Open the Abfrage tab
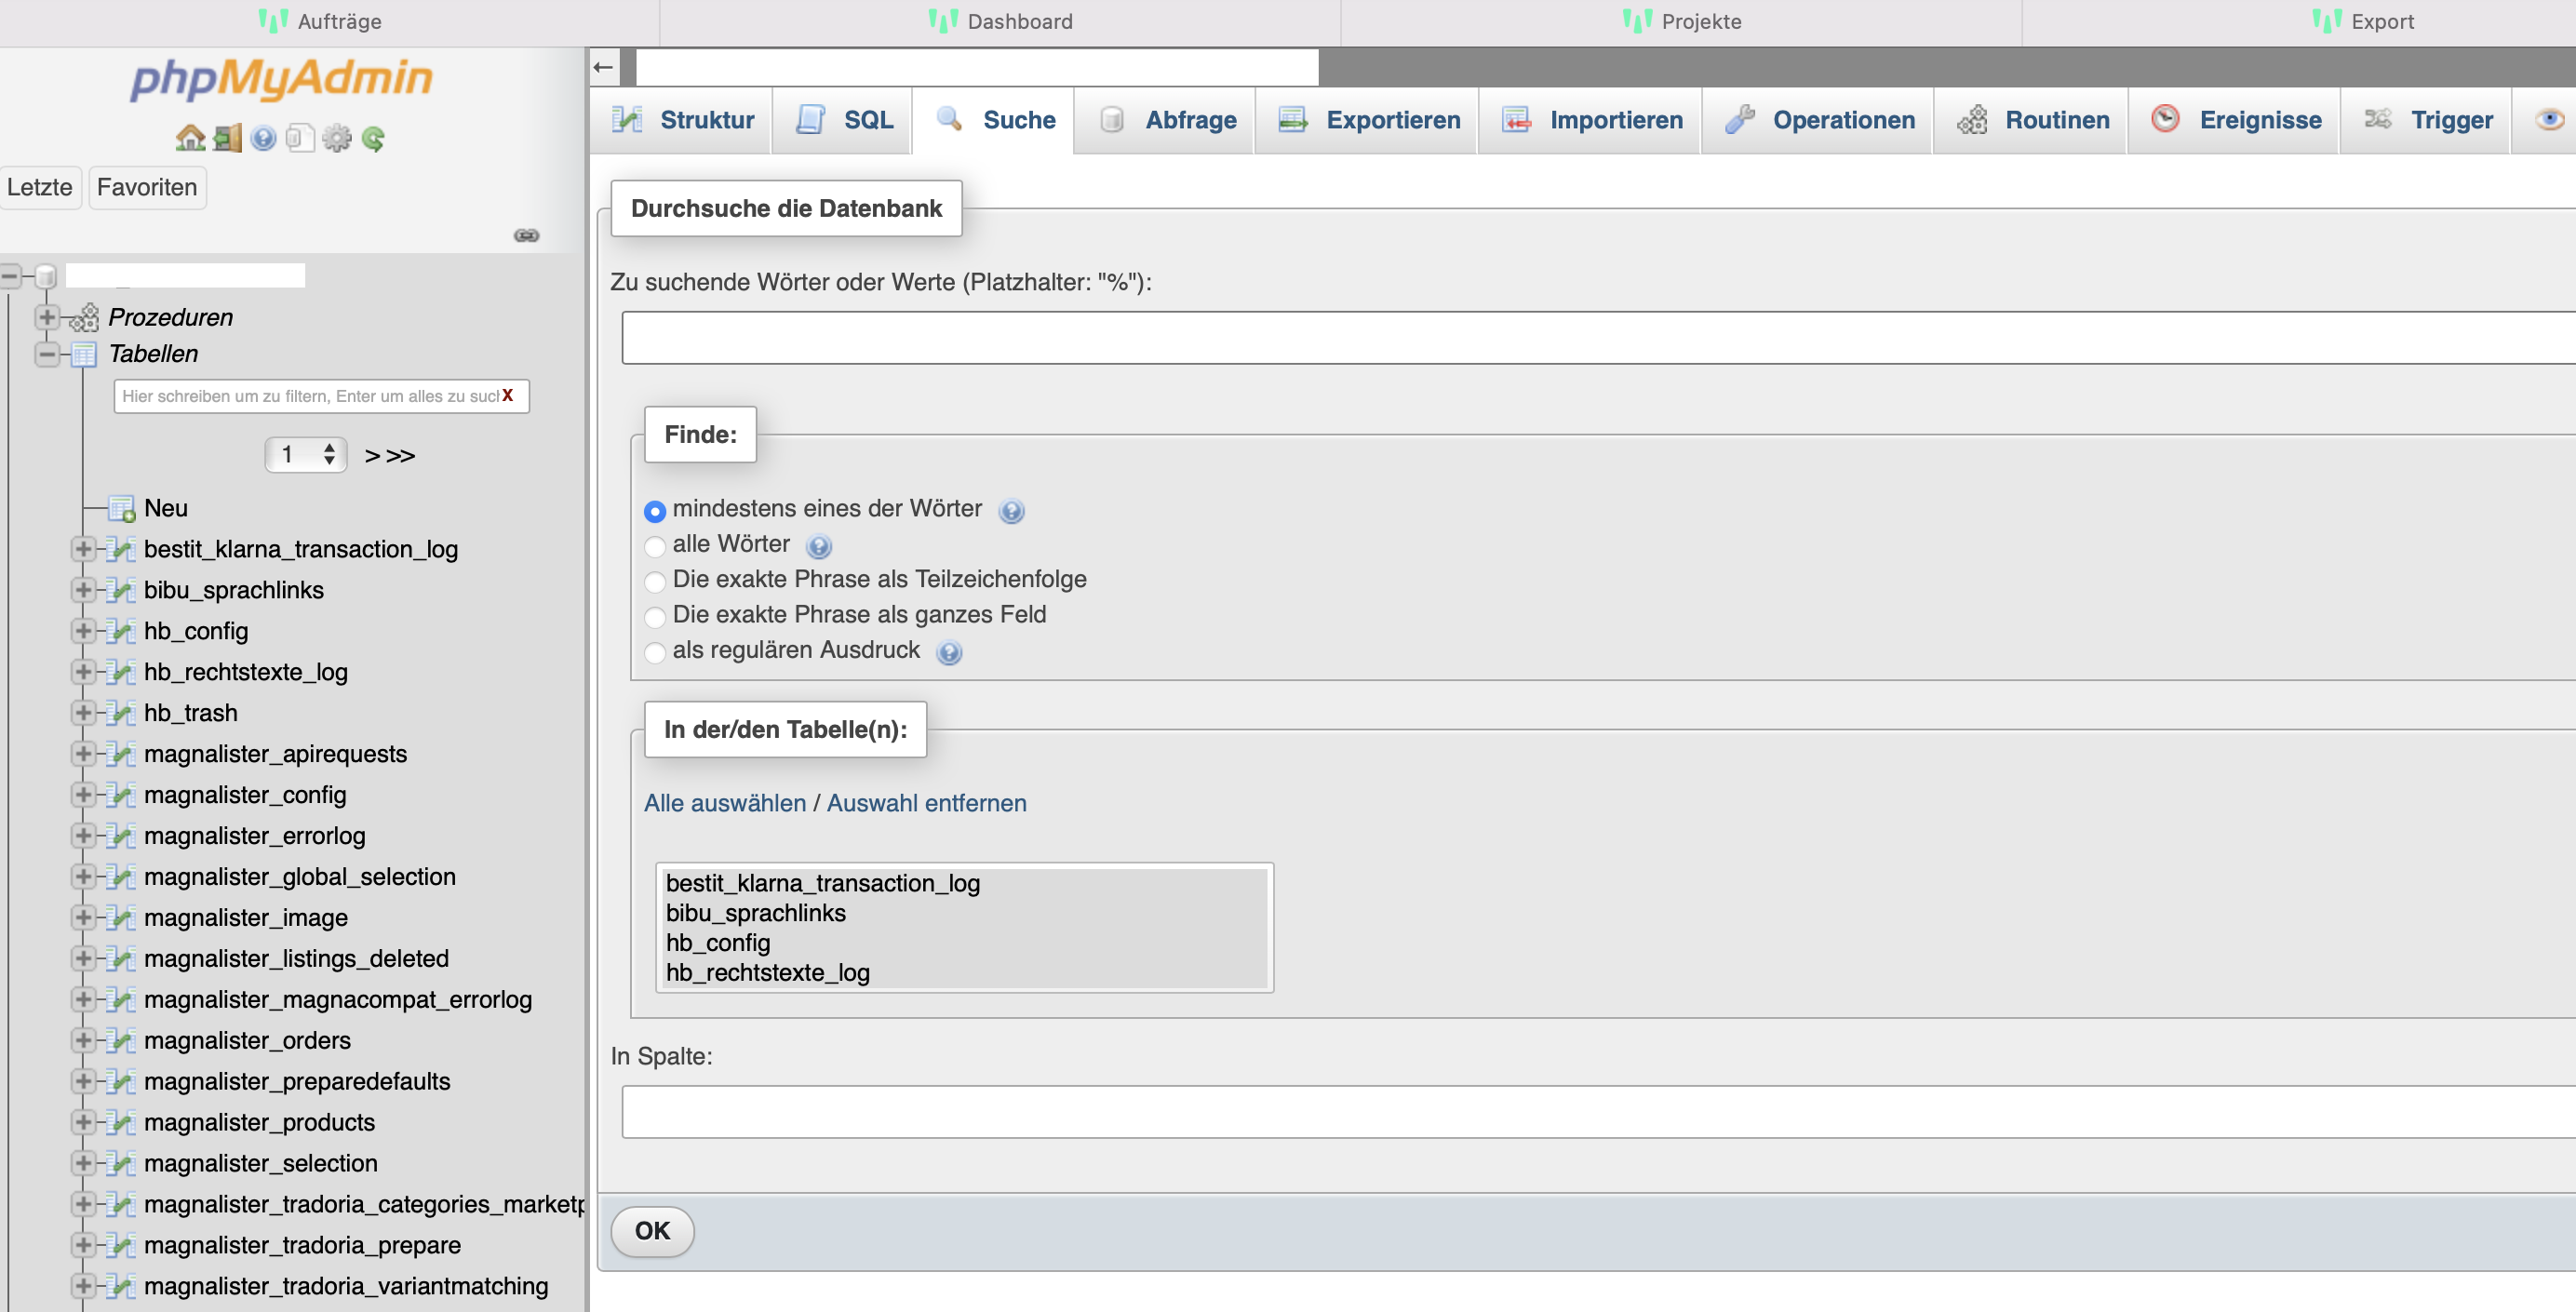Image resolution: width=2576 pixels, height=1312 pixels. pos(1166,120)
